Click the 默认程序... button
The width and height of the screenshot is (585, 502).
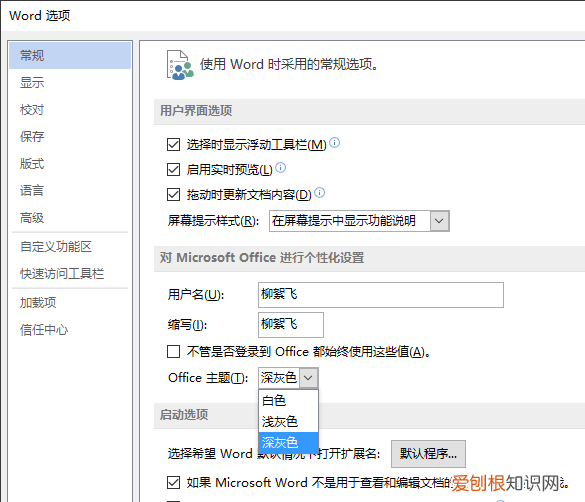tap(428, 454)
